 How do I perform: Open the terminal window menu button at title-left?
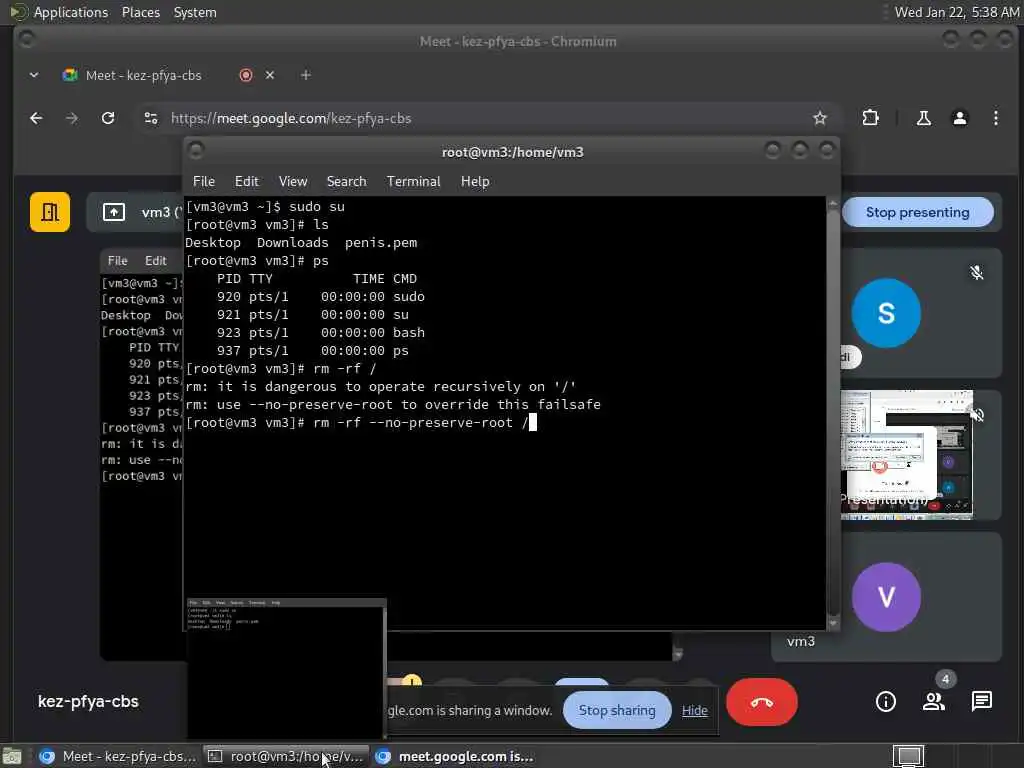click(196, 151)
